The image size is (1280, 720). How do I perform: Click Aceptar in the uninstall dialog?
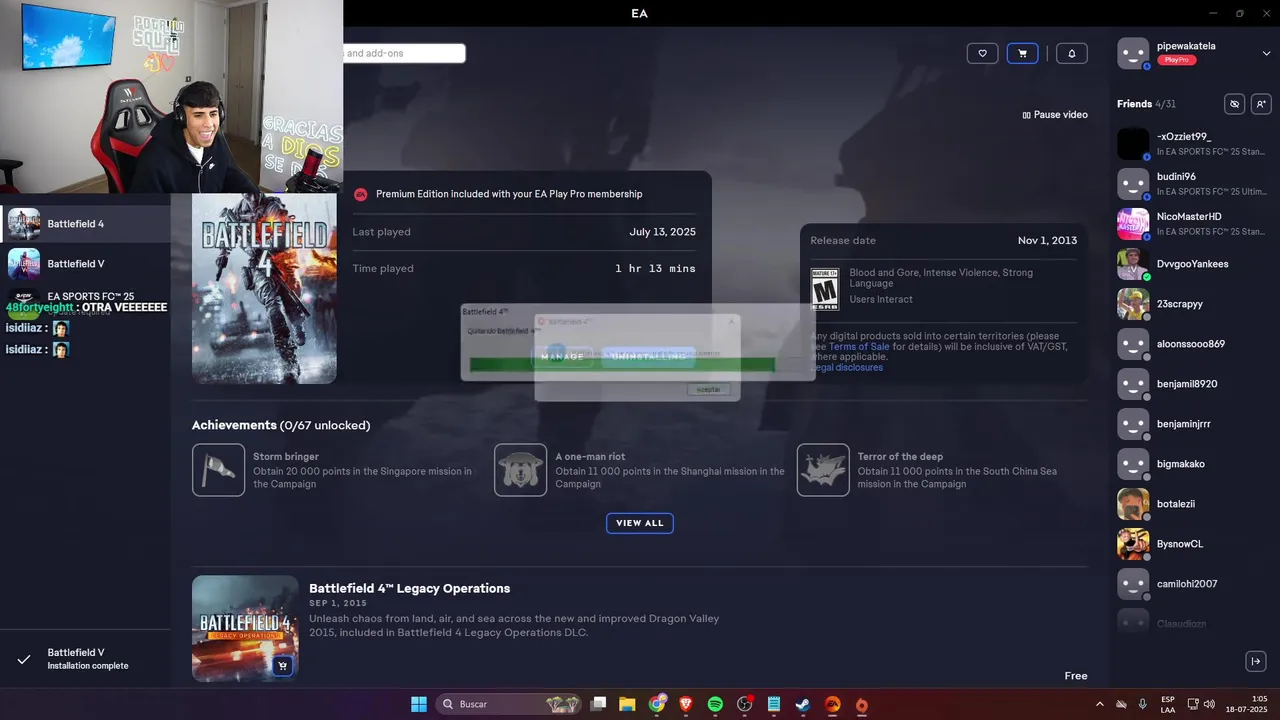pyautogui.click(x=708, y=389)
